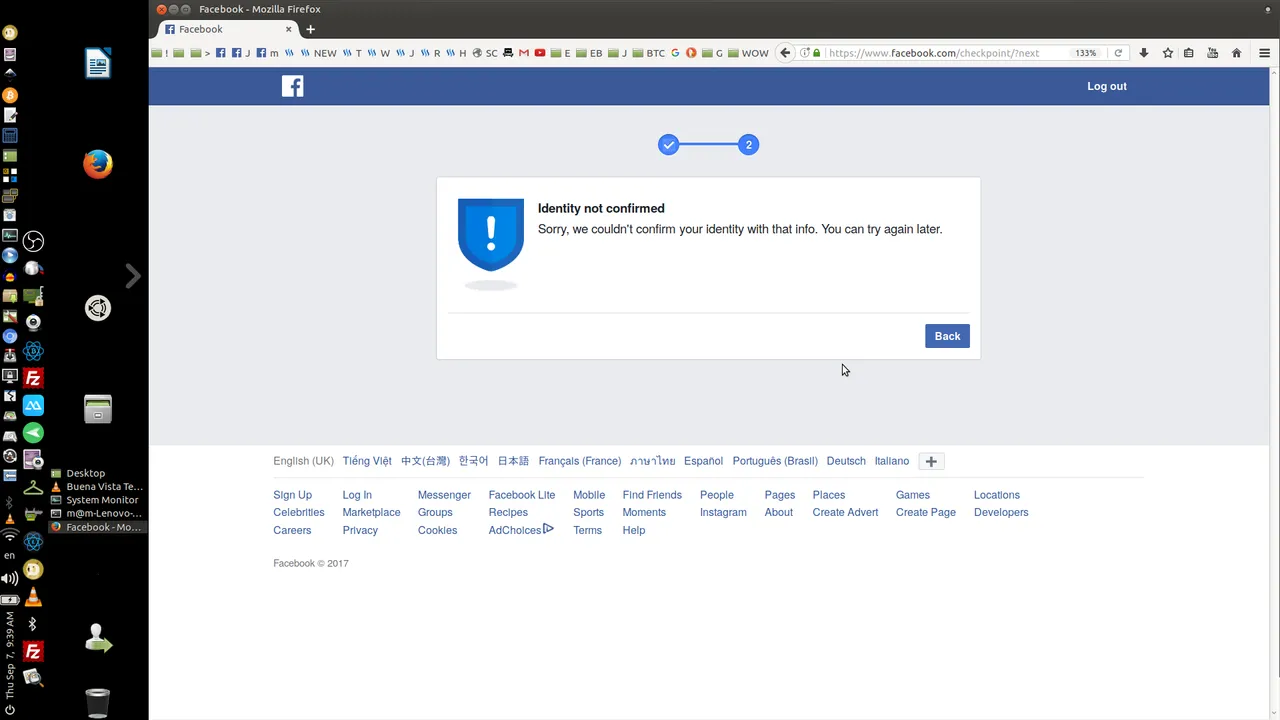Open the NEW bookmark in toolbar

click(319, 53)
